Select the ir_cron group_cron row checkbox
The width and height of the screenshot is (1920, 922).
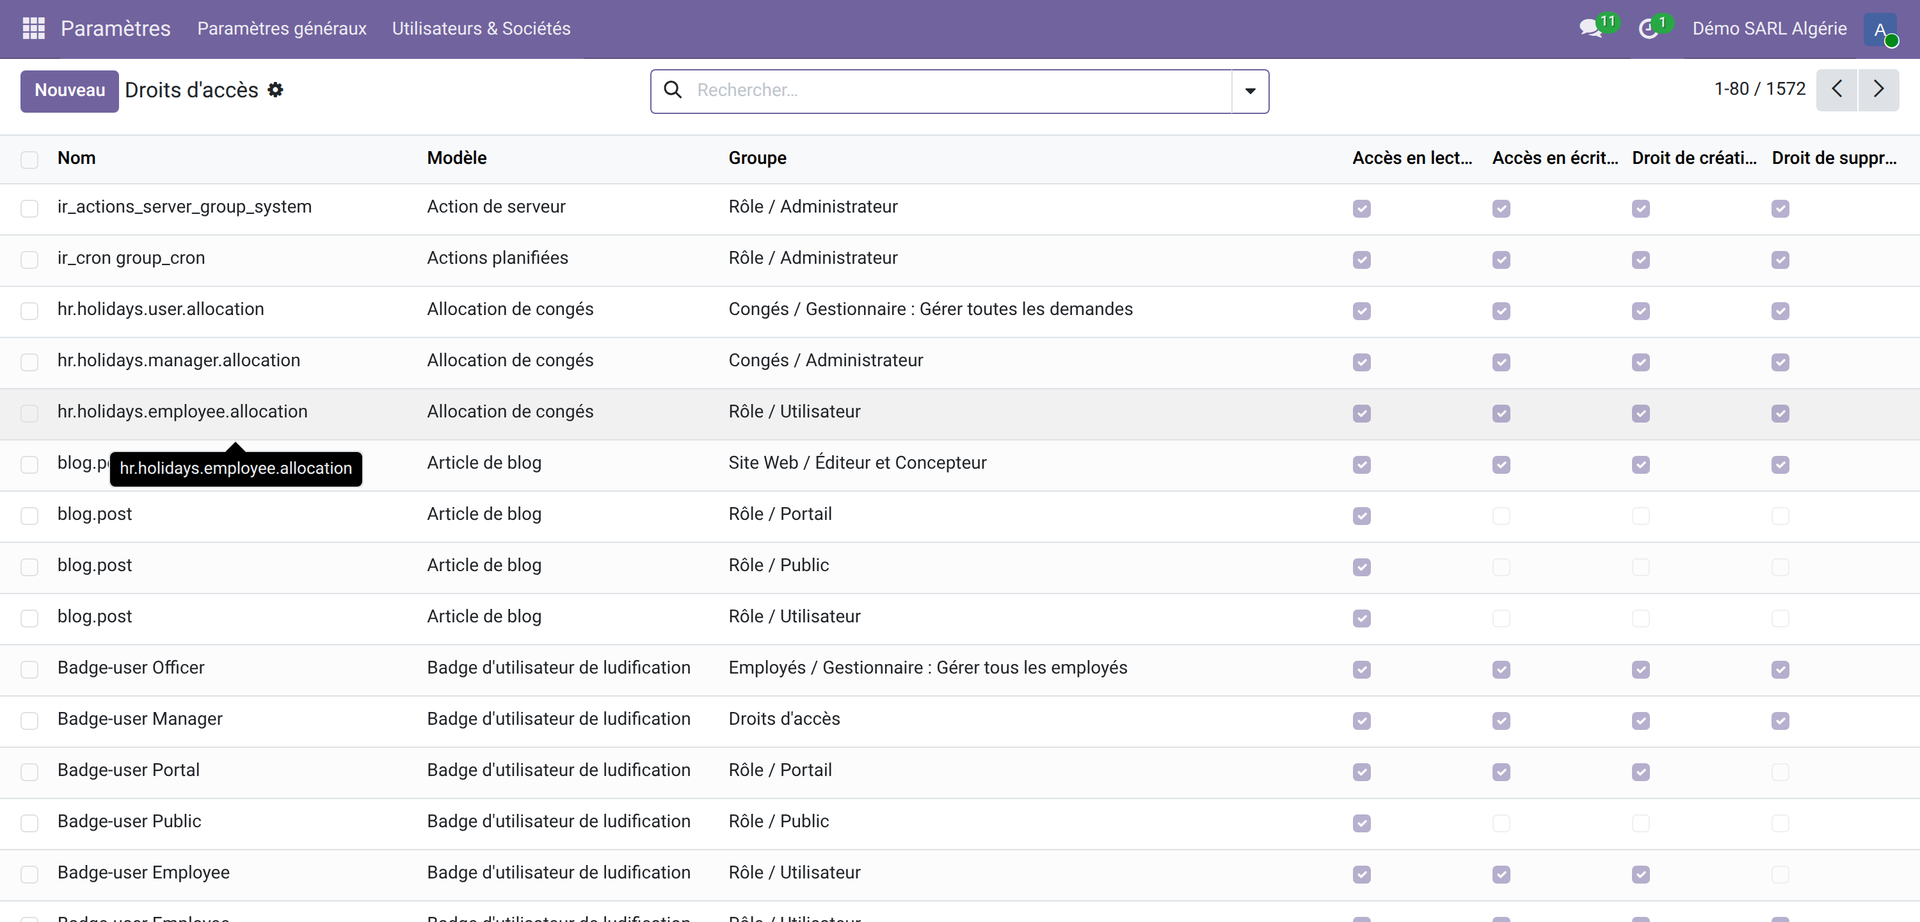click(30, 259)
